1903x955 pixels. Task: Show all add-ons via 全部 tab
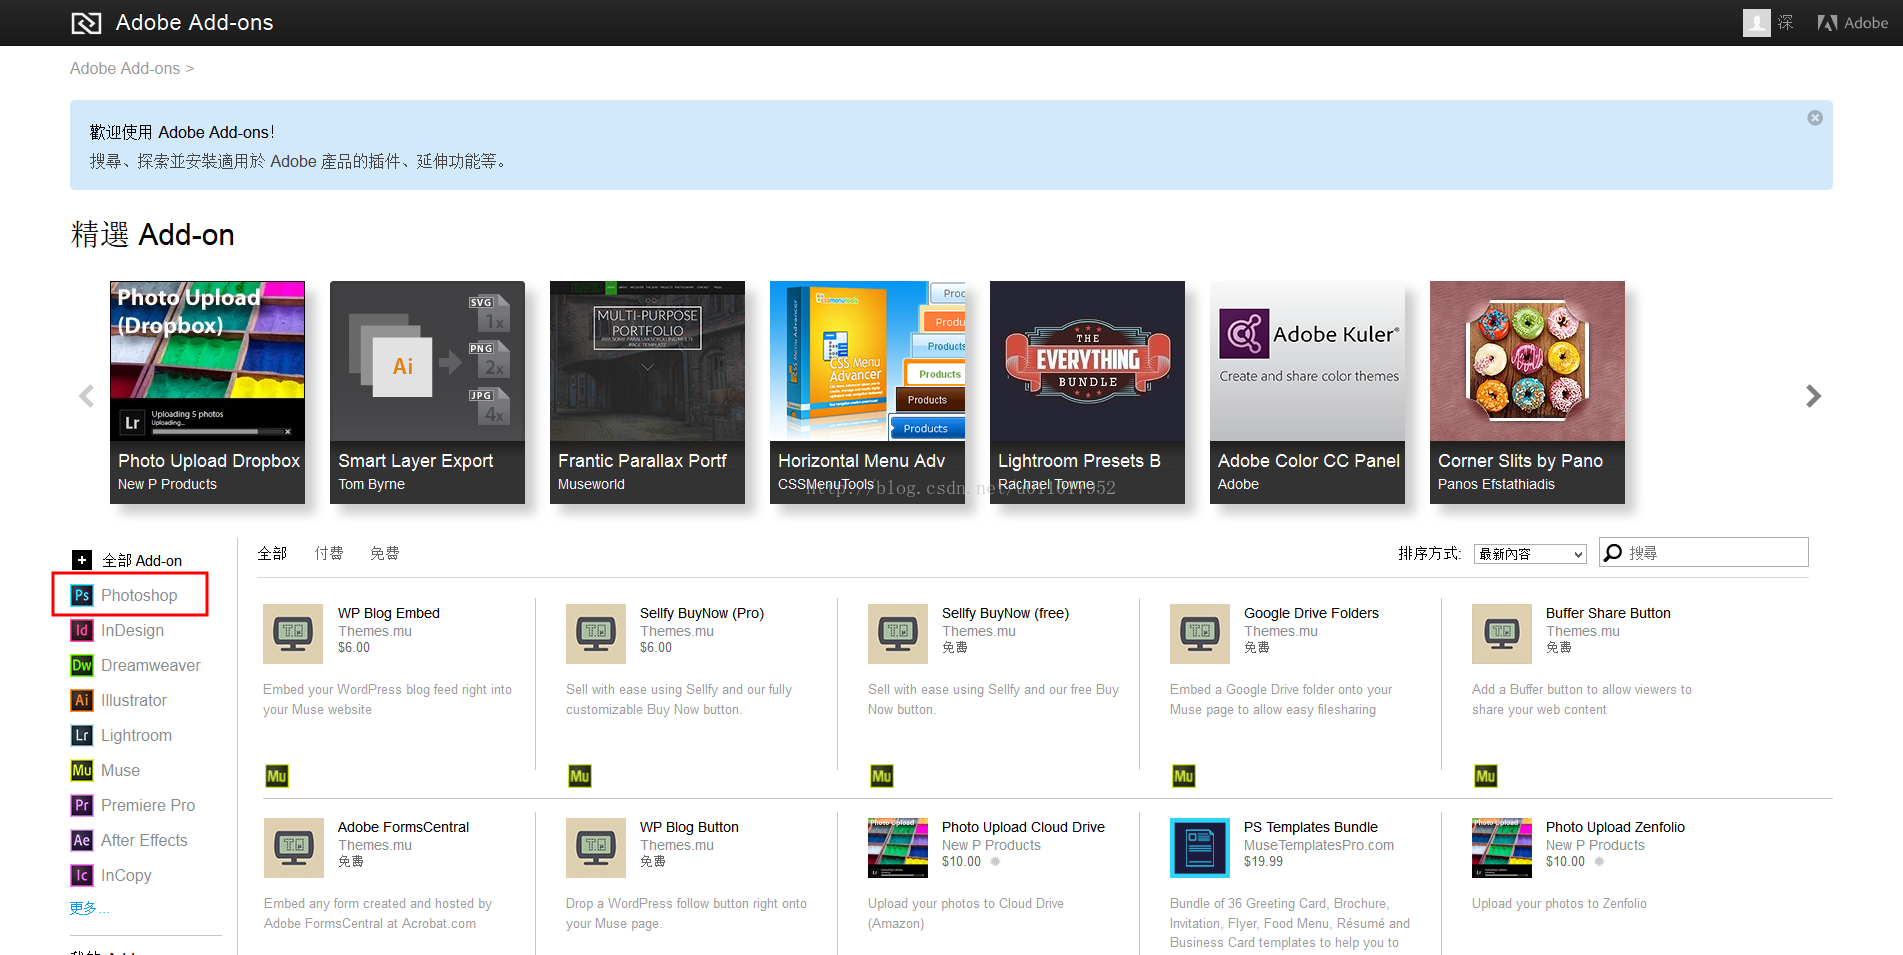coord(272,553)
